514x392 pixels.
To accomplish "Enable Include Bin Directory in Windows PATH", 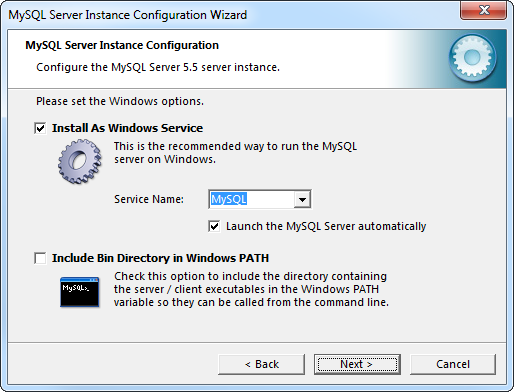I will [x=40, y=258].
